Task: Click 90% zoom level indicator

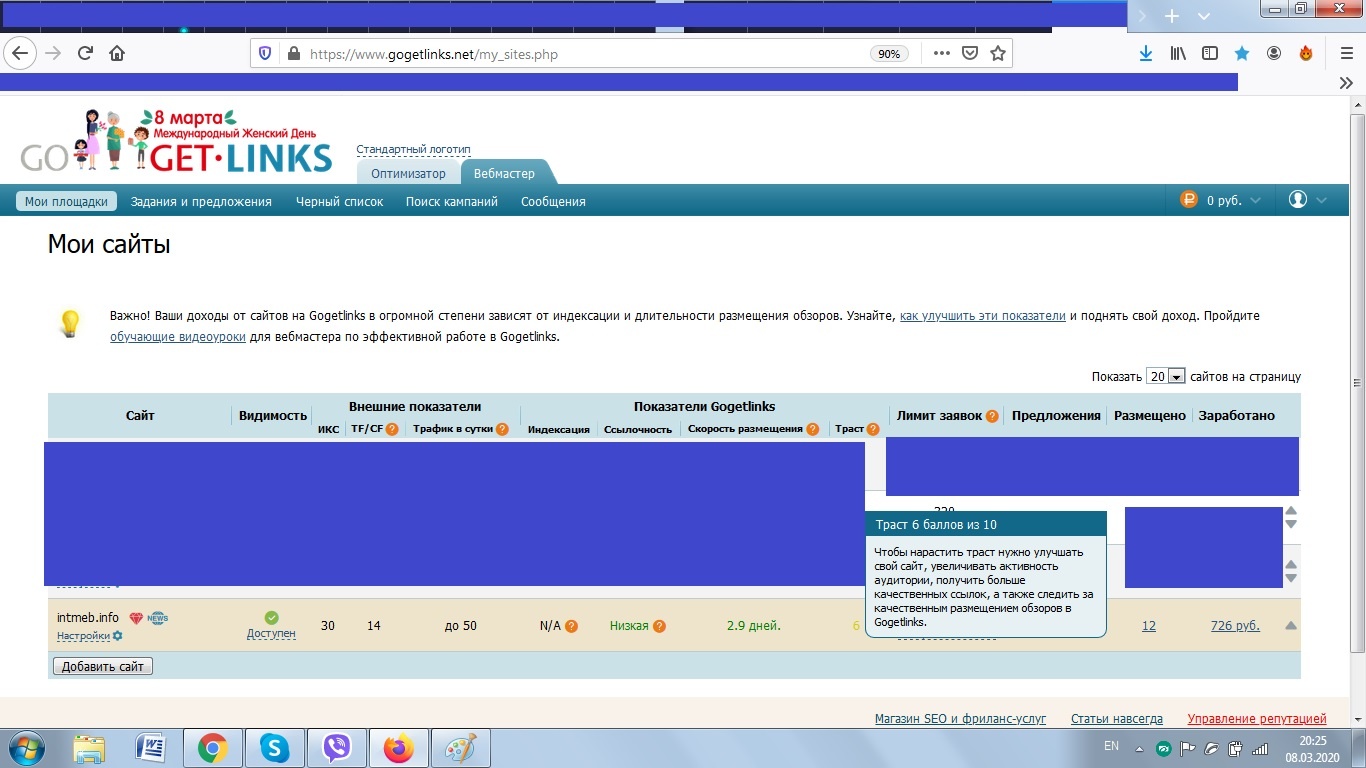Action: point(889,54)
